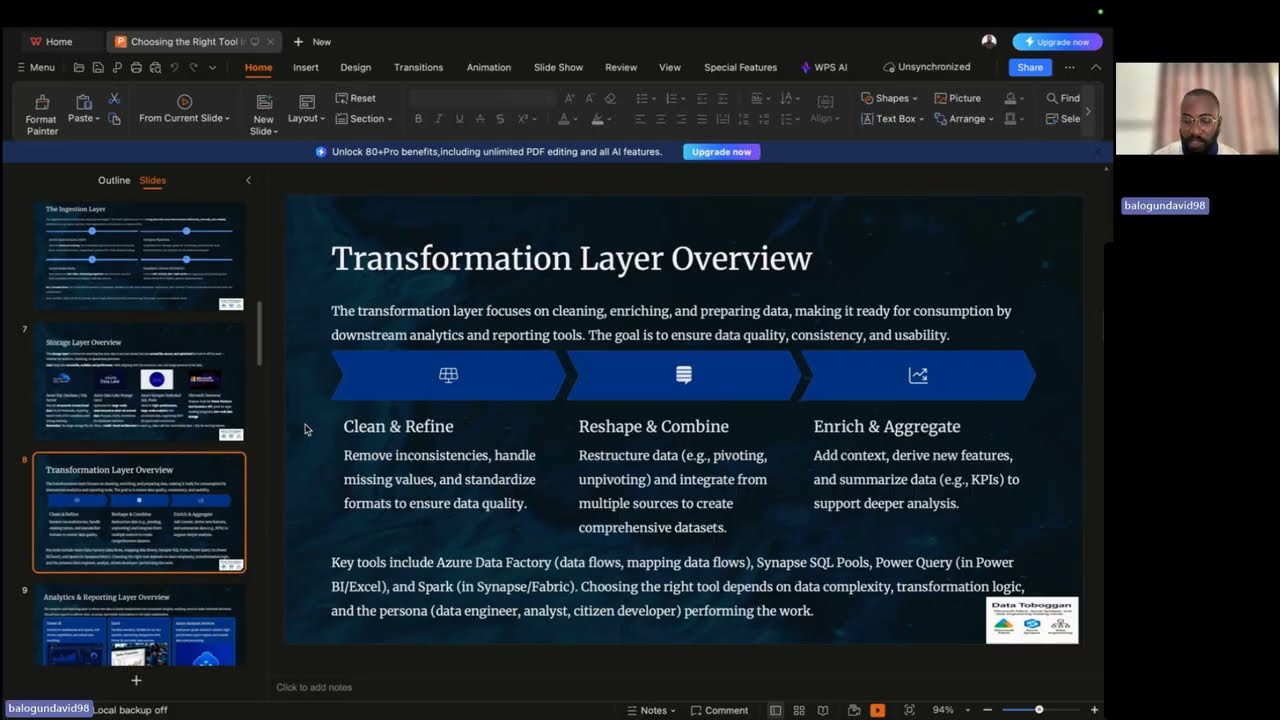Screen dimensions: 1280x720
Task: Open the Insert ribbon tab
Action: click(306, 67)
